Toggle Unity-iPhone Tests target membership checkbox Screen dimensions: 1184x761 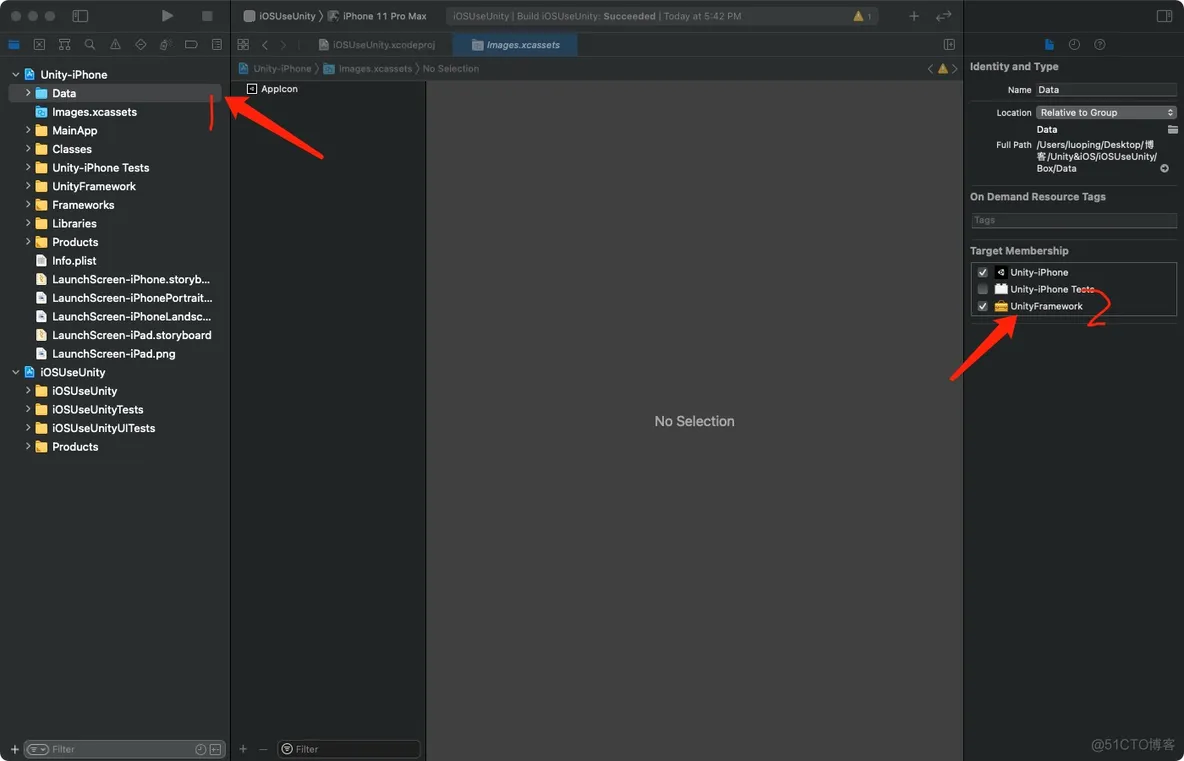click(982, 289)
